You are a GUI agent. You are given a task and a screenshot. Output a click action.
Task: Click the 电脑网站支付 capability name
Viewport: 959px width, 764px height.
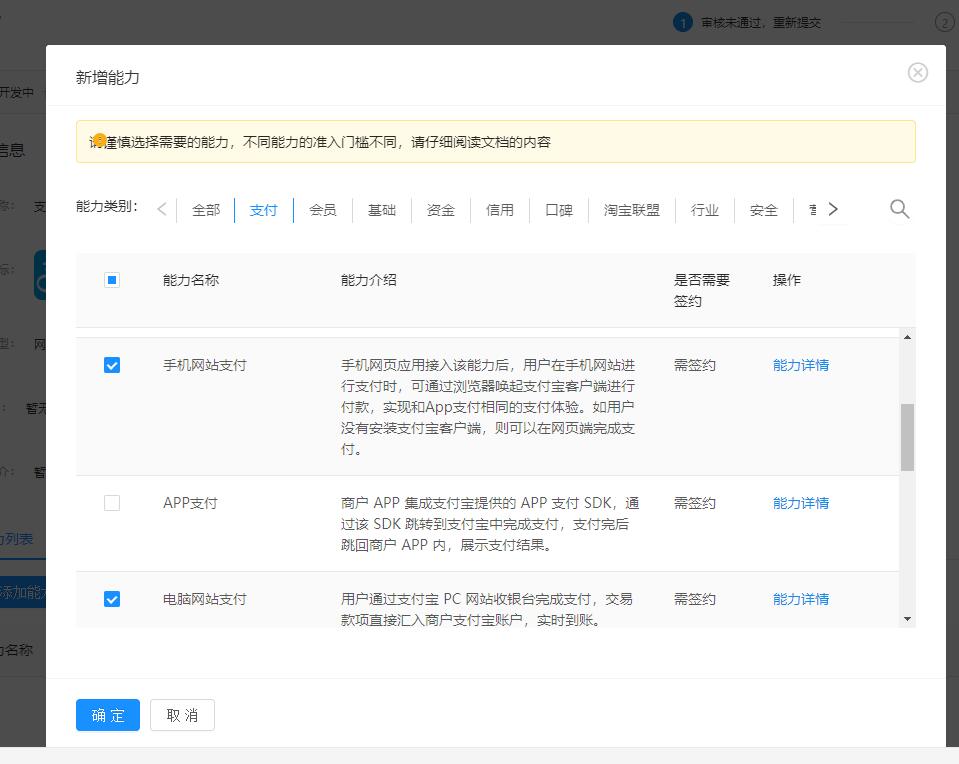coord(204,599)
